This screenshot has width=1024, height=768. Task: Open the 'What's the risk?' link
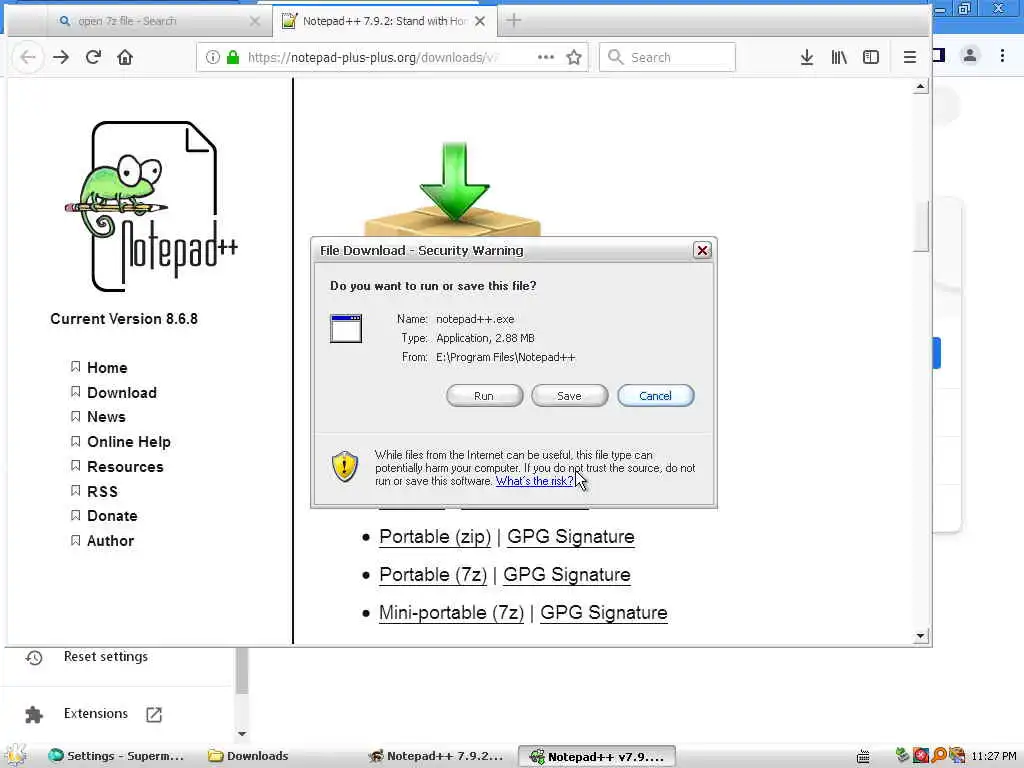click(x=534, y=481)
